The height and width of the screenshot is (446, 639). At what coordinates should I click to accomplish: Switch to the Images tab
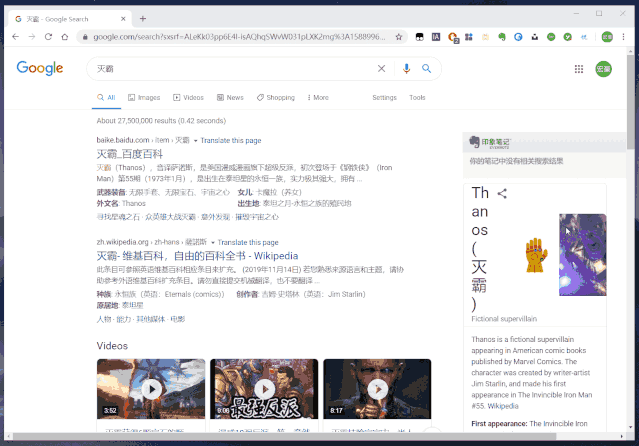144,97
